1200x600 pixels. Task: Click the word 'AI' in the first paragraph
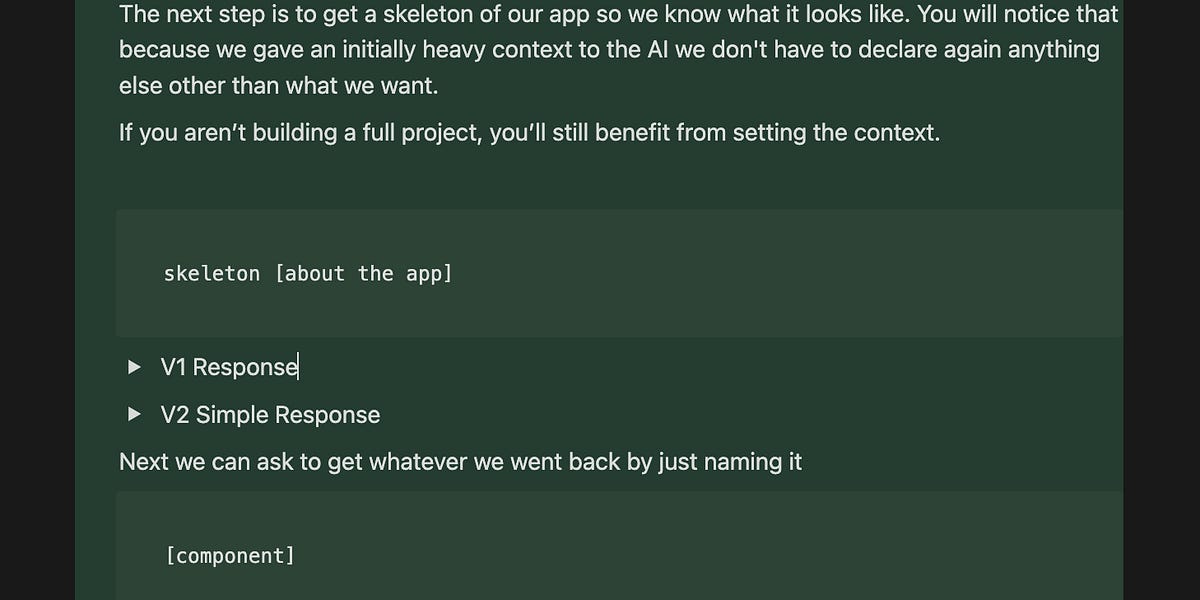[x=660, y=48]
